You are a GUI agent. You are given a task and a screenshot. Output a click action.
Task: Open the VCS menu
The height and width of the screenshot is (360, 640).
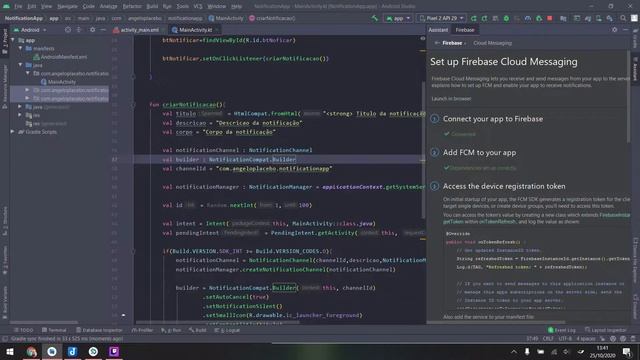pyautogui.click(x=198, y=7)
